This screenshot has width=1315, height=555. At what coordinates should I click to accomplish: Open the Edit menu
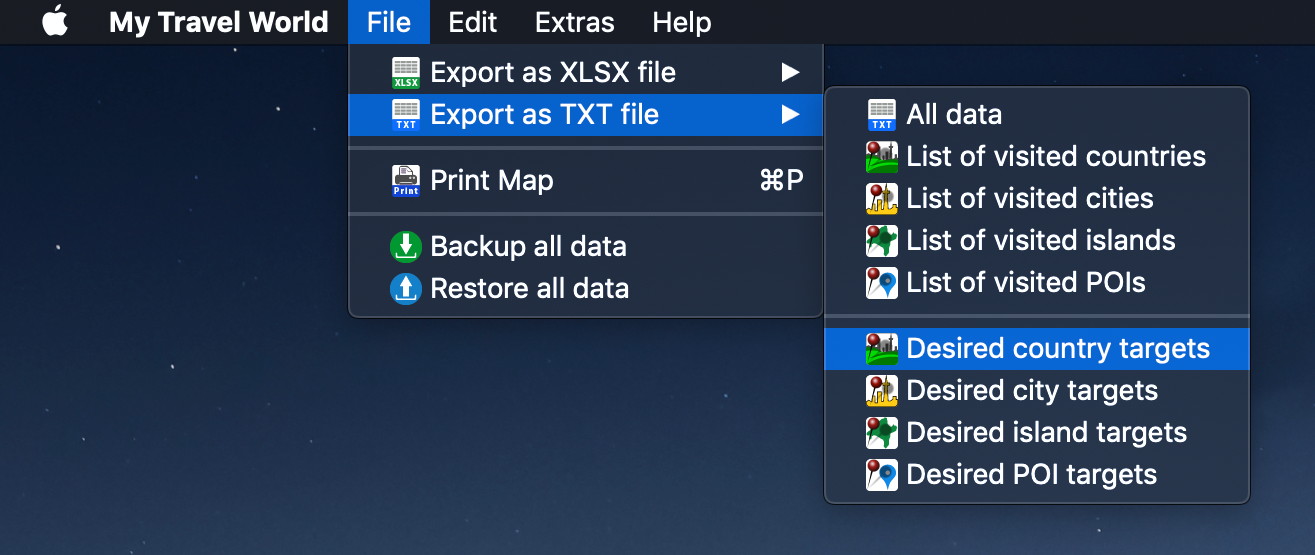click(473, 22)
